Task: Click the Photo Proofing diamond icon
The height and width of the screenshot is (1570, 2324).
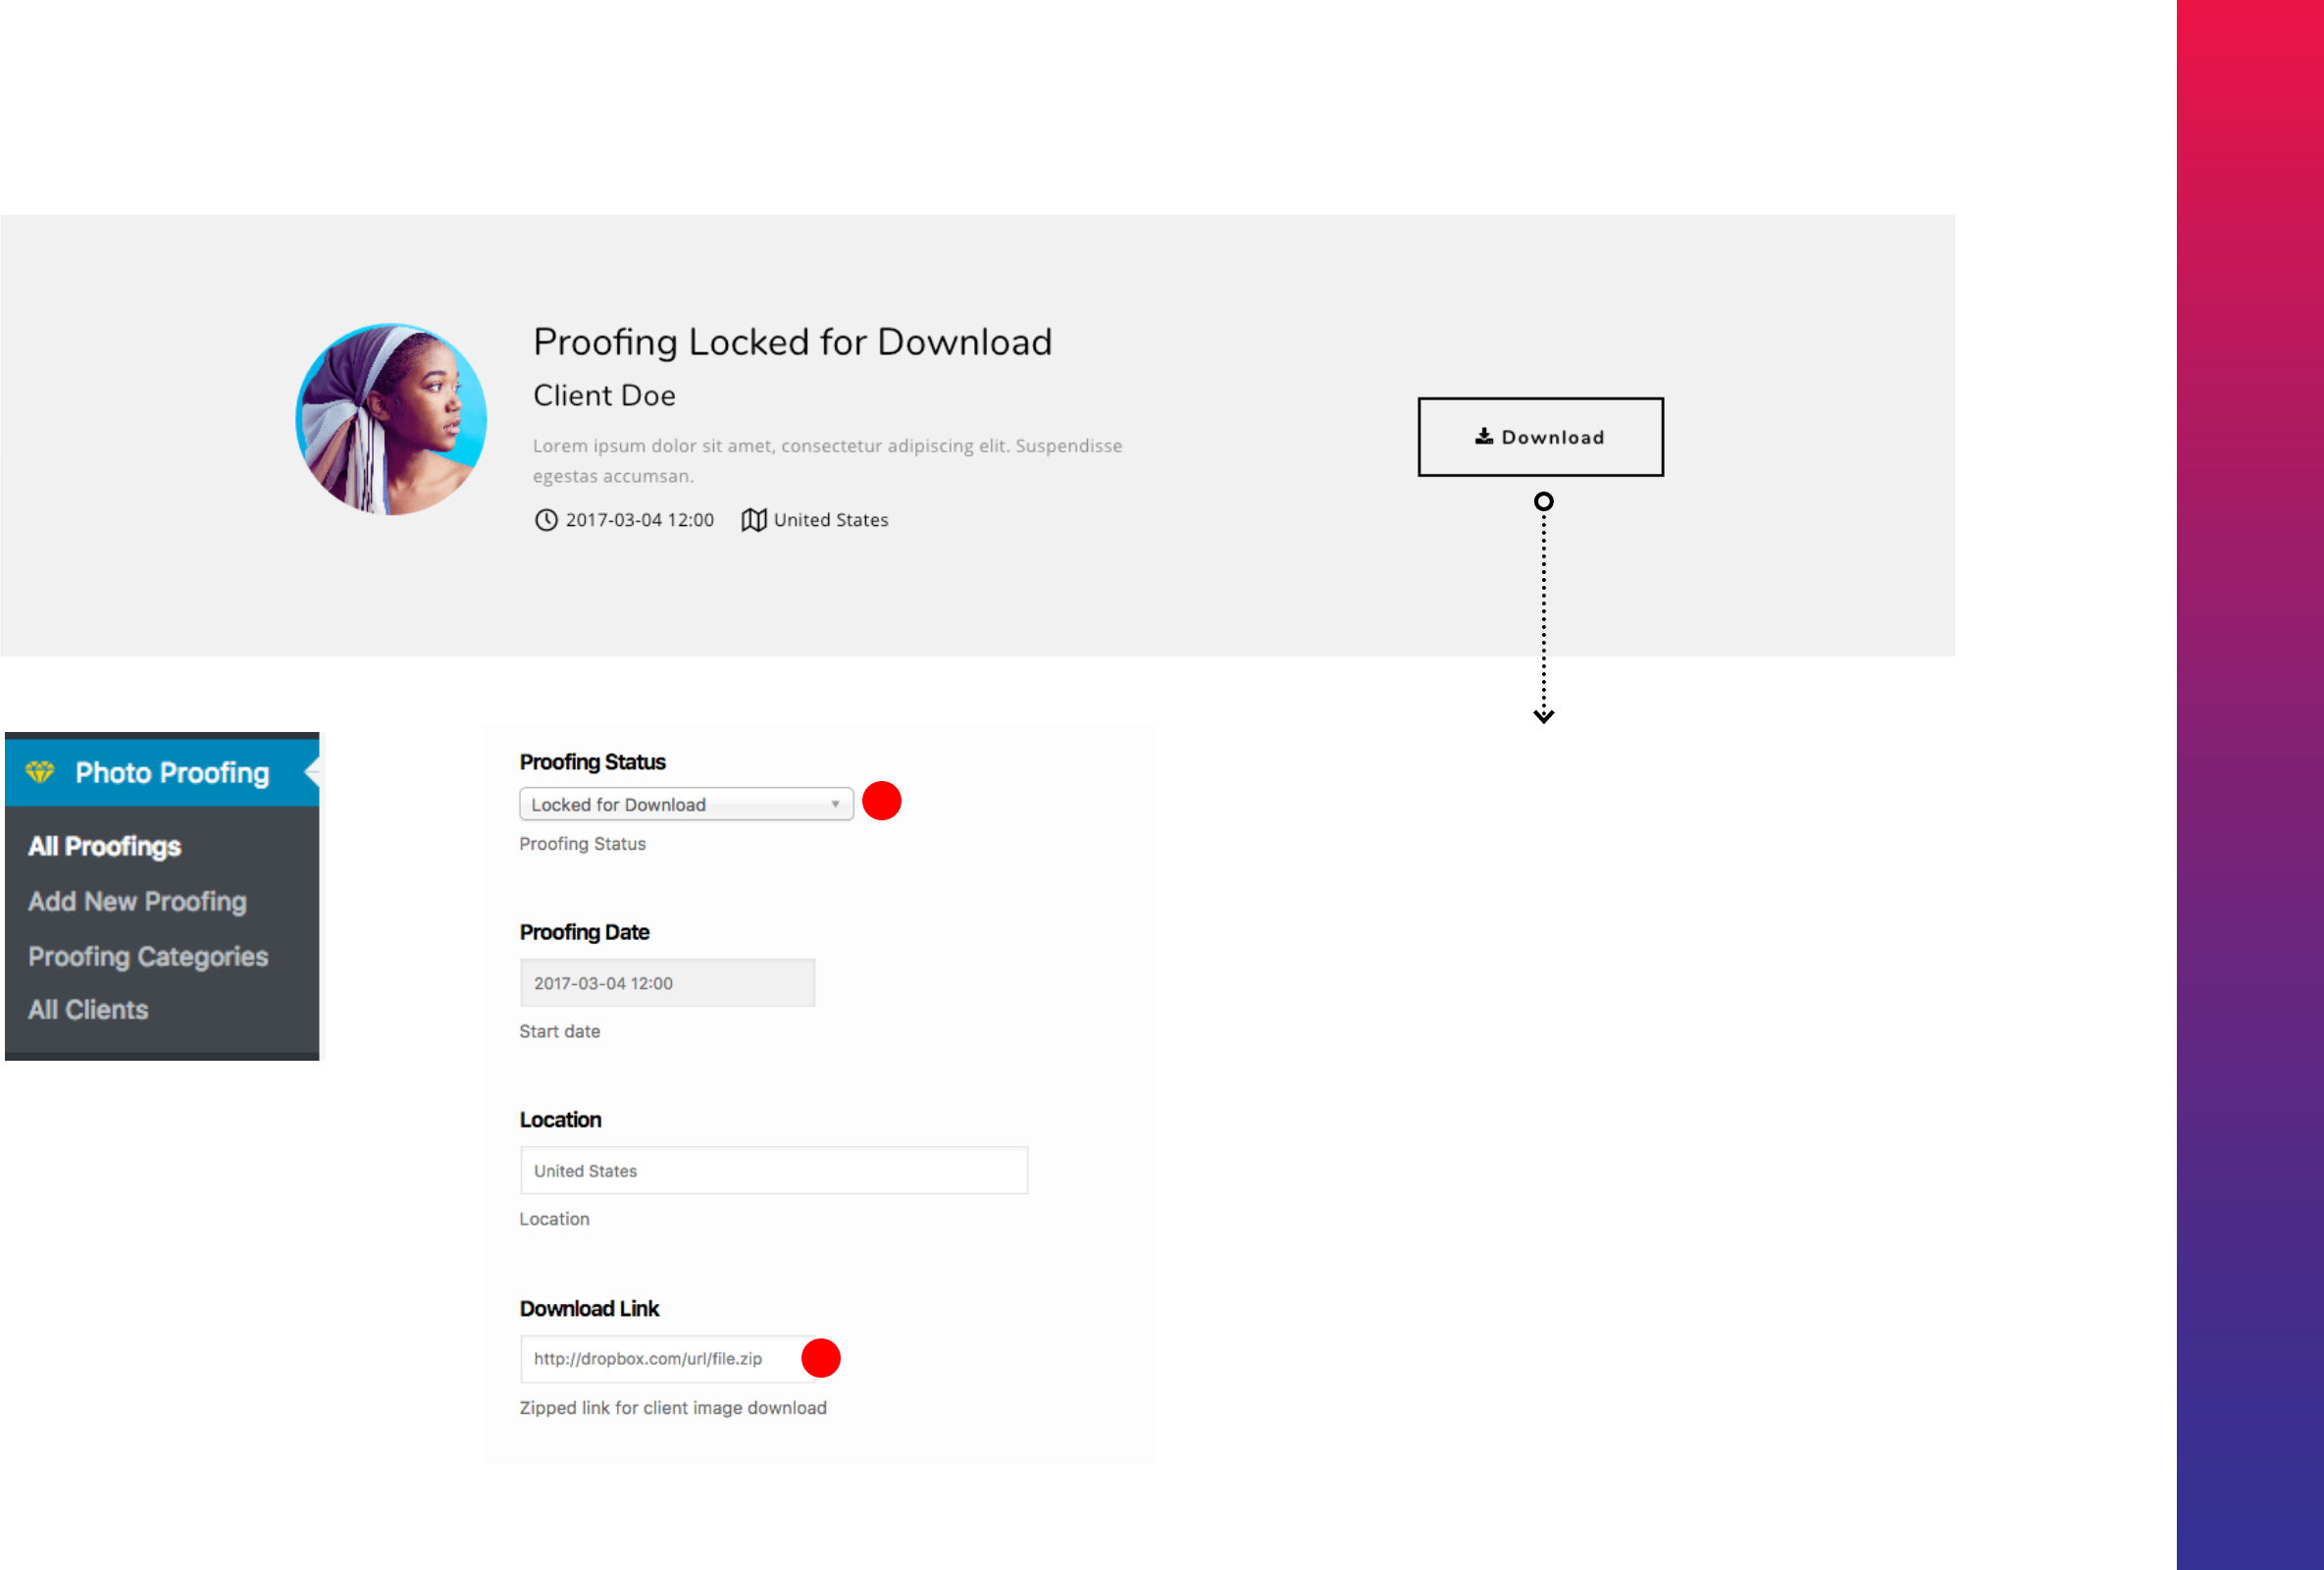Action: pyautogui.click(x=40, y=772)
